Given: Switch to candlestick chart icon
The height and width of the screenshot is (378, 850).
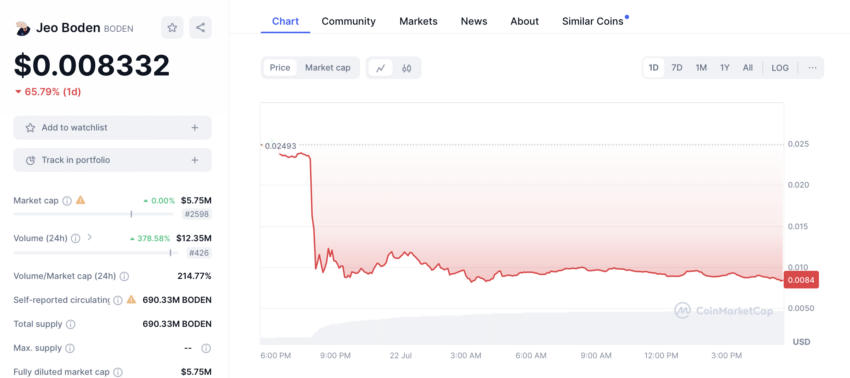Looking at the screenshot, I should (407, 68).
